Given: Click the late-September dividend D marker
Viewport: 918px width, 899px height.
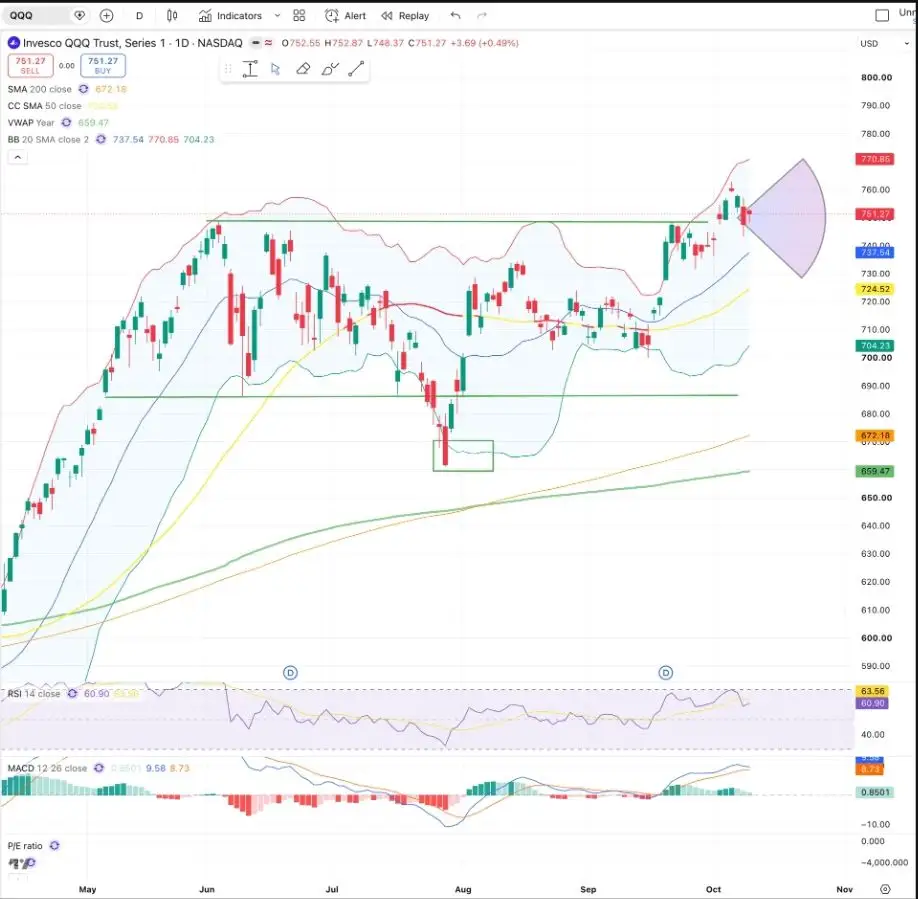Looking at the screenshot, I should click(666, 672).
